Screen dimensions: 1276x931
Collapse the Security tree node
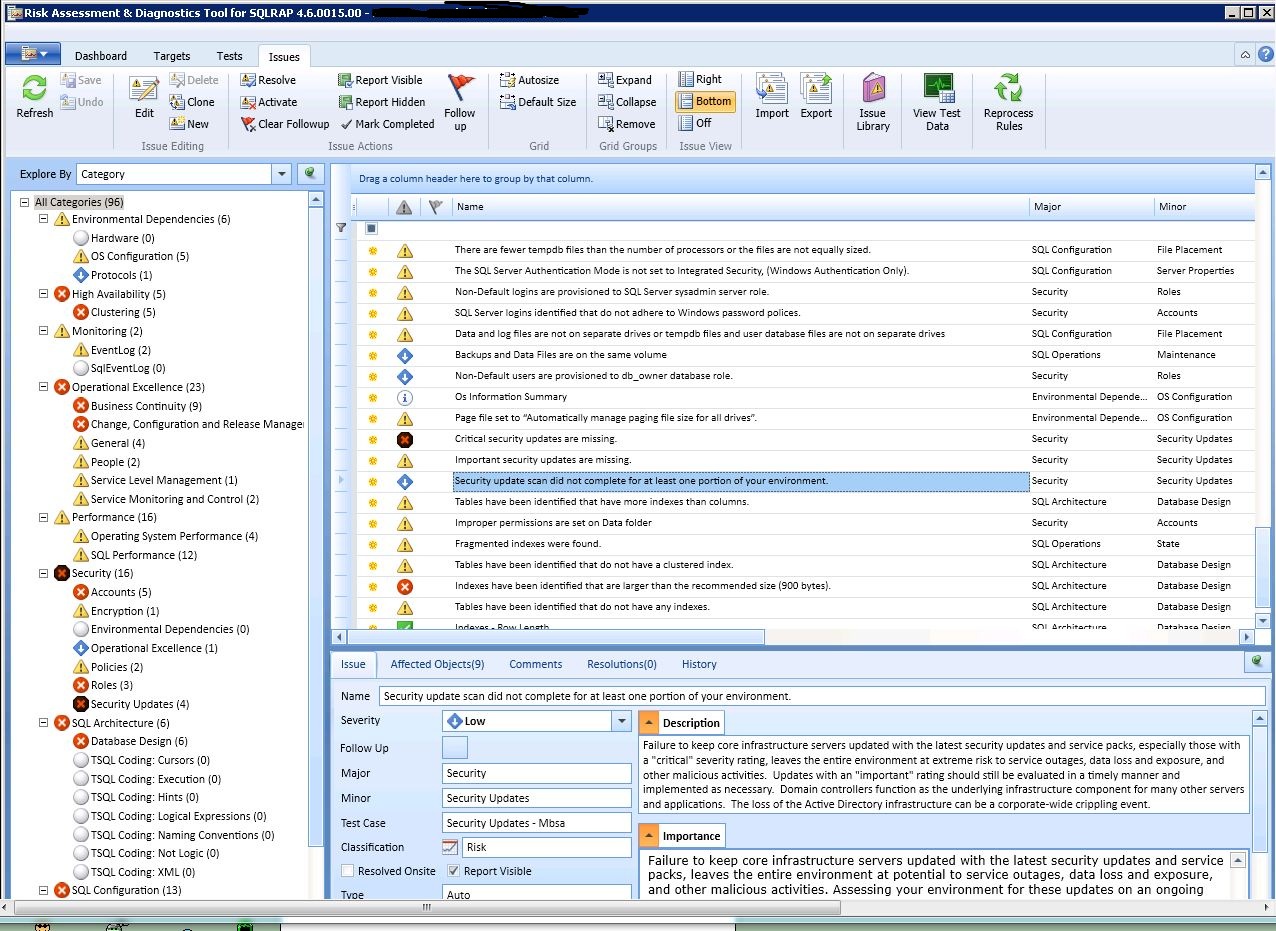44,574
